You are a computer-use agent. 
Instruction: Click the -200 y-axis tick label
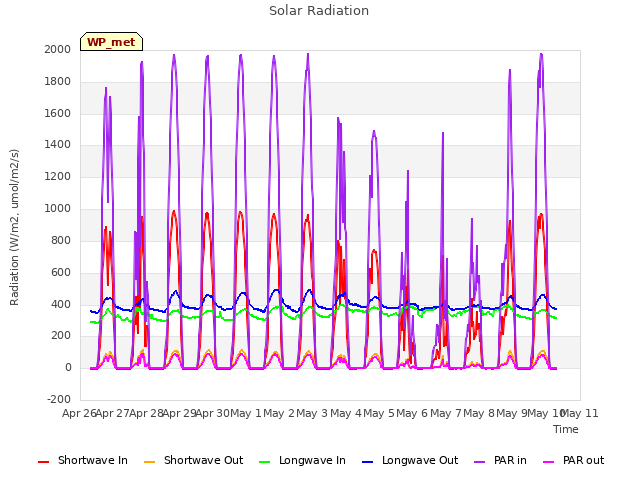tap(59, 399)
